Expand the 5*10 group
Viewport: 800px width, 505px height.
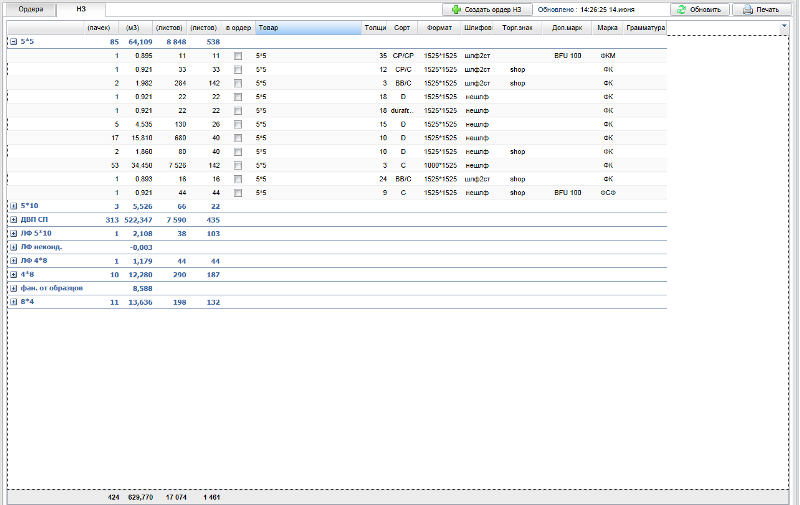click(13, 205)
